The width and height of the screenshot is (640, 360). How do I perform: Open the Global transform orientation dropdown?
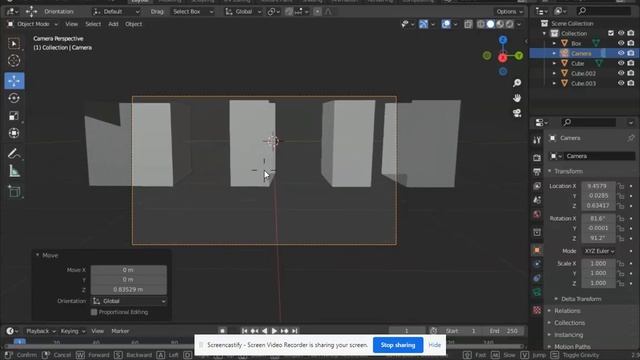tap(244, 12)
